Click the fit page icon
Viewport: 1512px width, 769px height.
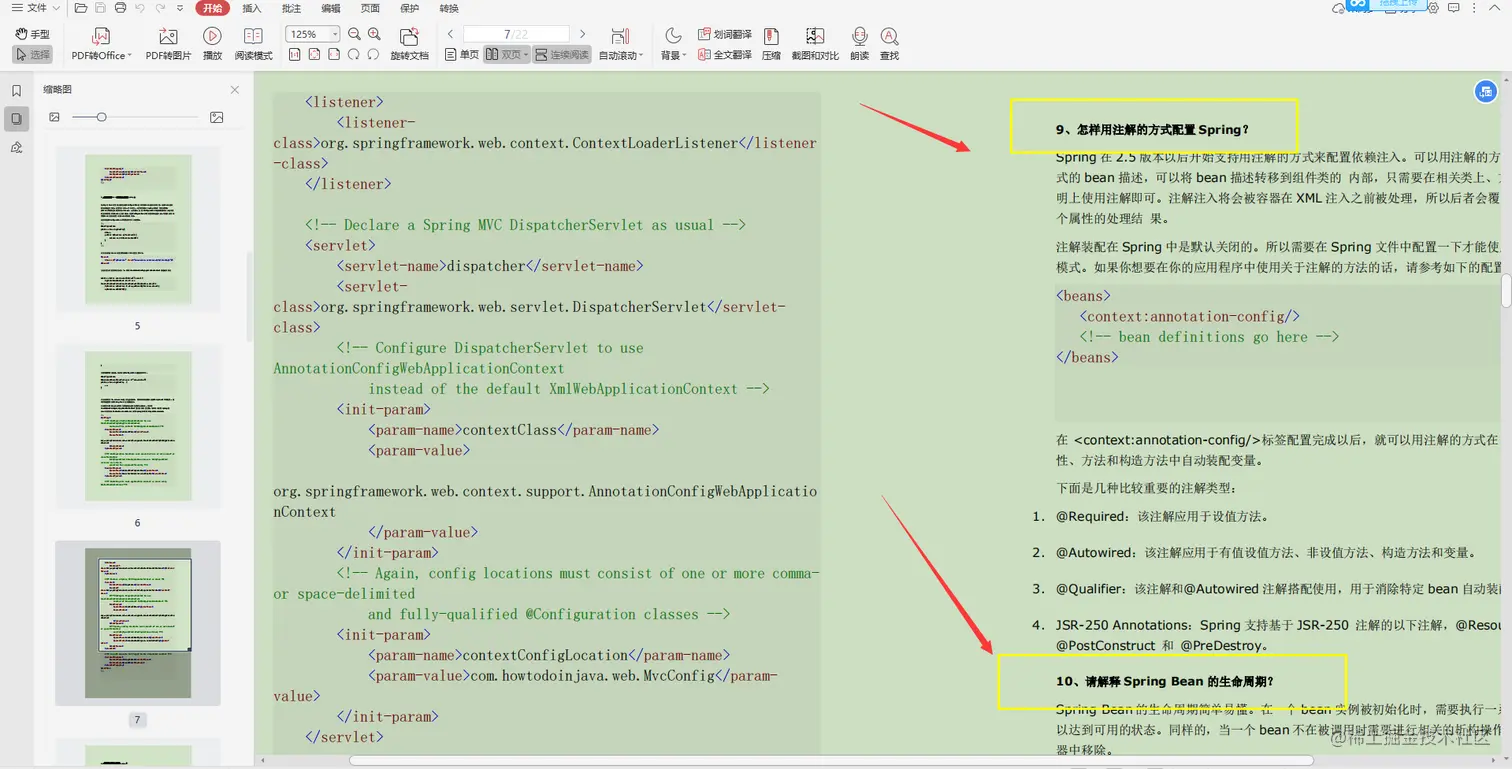point(314,55)
